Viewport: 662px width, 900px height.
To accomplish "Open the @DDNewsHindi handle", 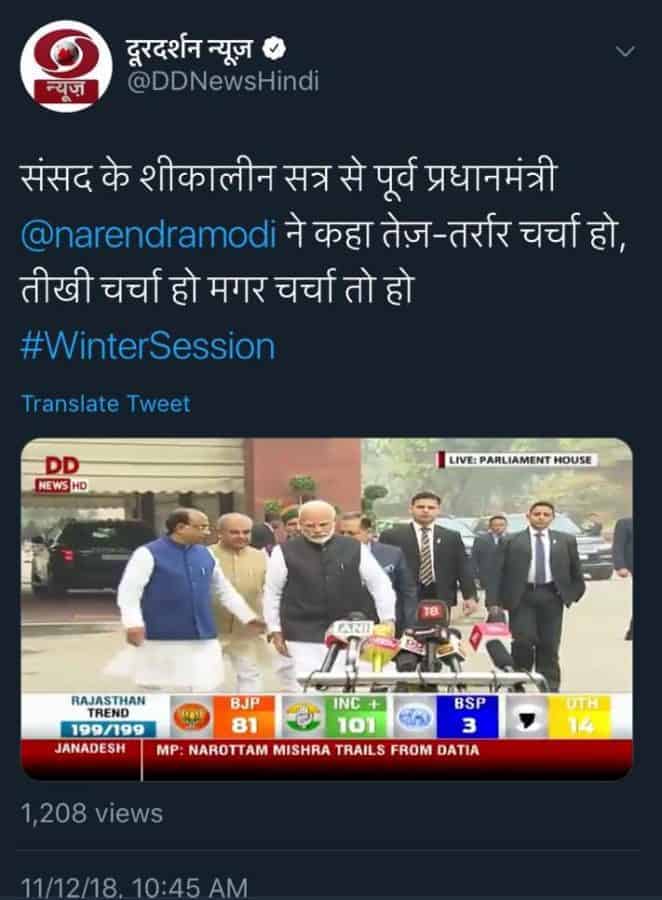I will pos(222,81).
